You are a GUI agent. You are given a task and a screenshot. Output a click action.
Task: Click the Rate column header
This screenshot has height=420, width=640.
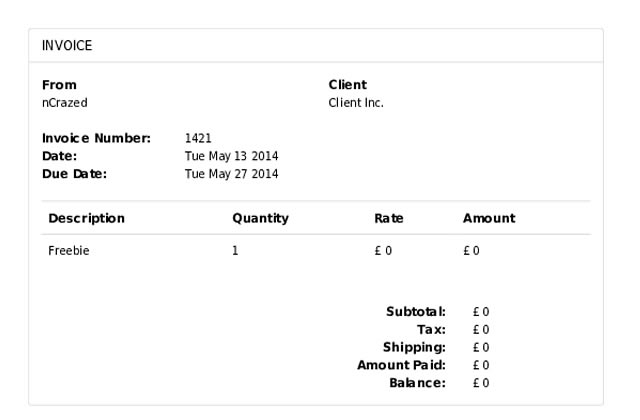click(388, 218)
